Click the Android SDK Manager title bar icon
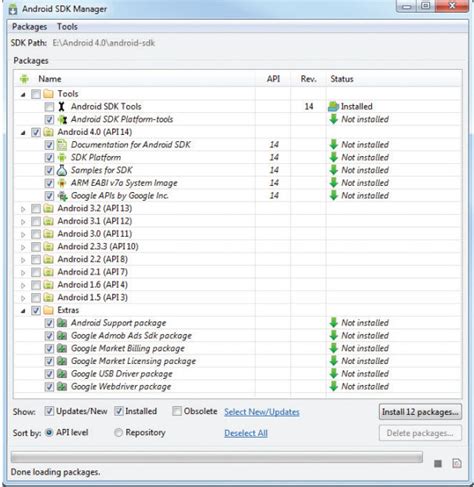 point(13,9)
